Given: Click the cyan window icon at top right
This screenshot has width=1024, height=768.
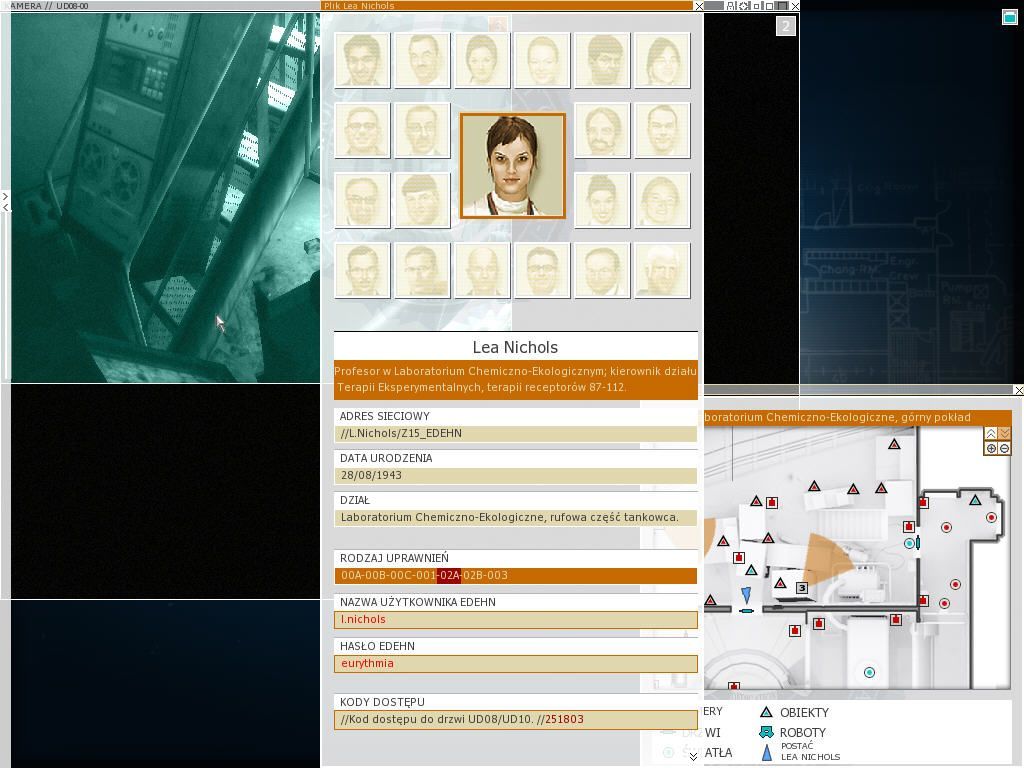Looking at the screenshot, I should pyautogui.click(x=1009, y=17).
